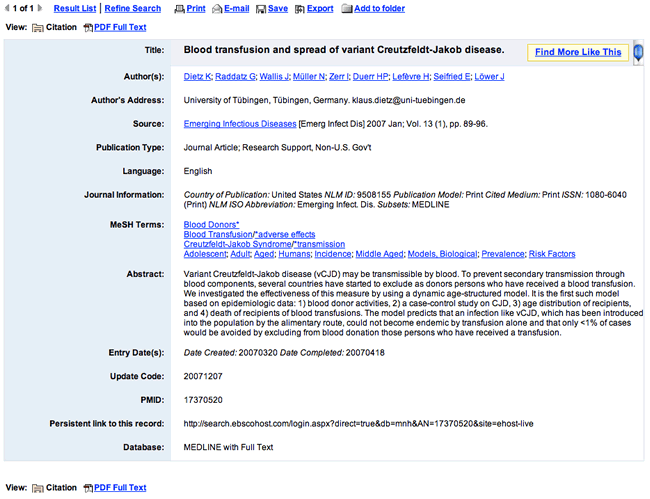This screenshot has width=650, height=499.
Task: Open author Seifried E link
Action: [452, 77]
